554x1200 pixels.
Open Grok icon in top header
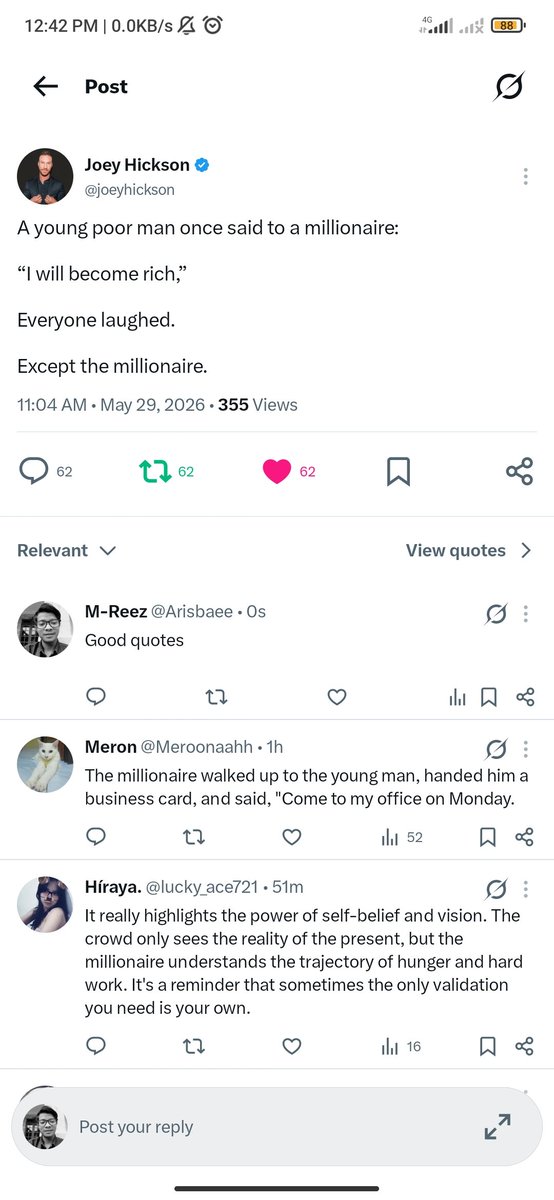coord(509,87)
